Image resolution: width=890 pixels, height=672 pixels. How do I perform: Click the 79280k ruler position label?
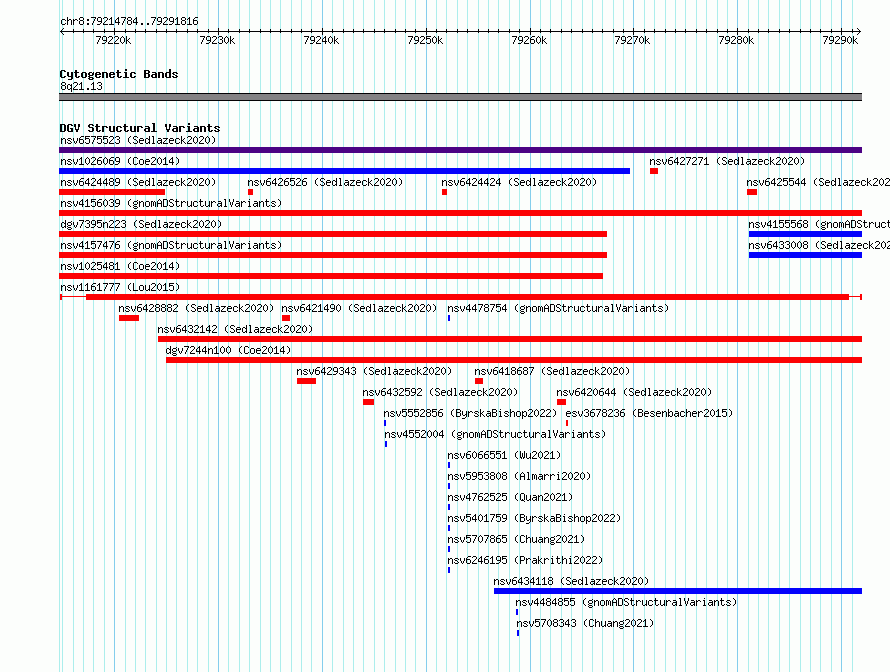click(x=736, y=40)
